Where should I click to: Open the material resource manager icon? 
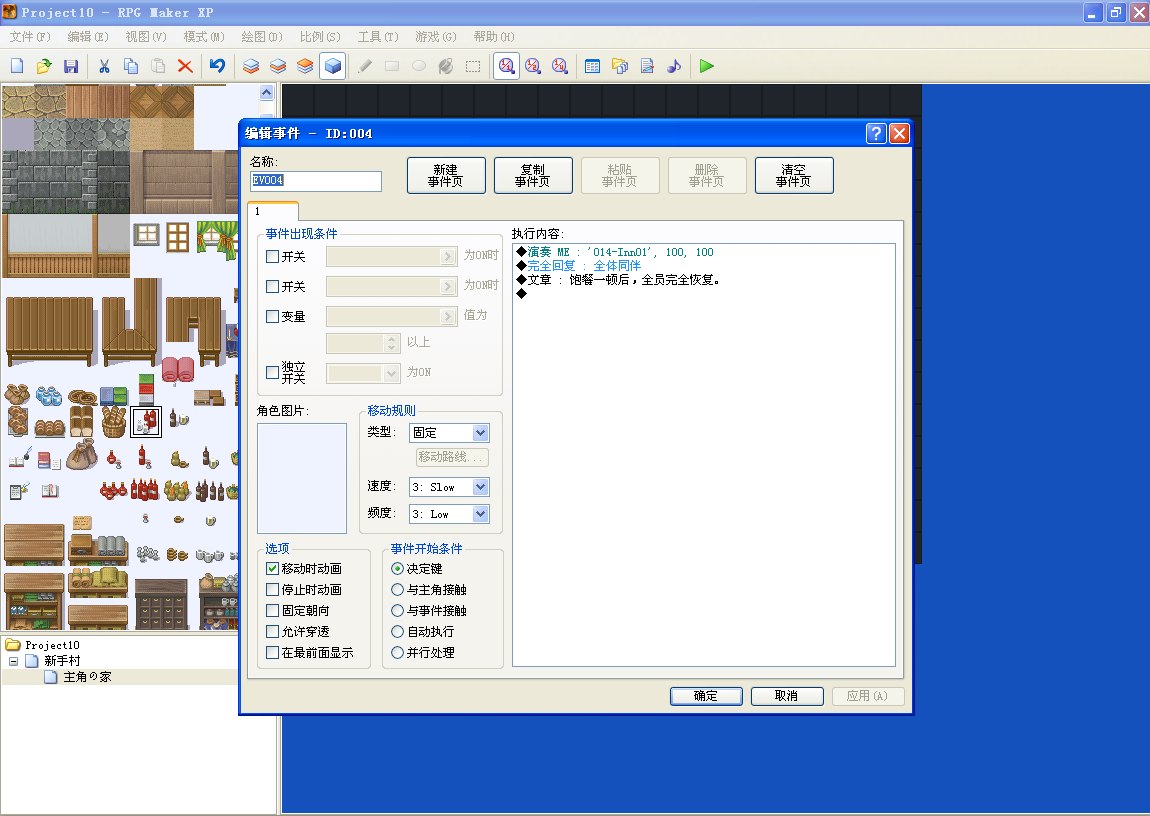tap(620, 66)
